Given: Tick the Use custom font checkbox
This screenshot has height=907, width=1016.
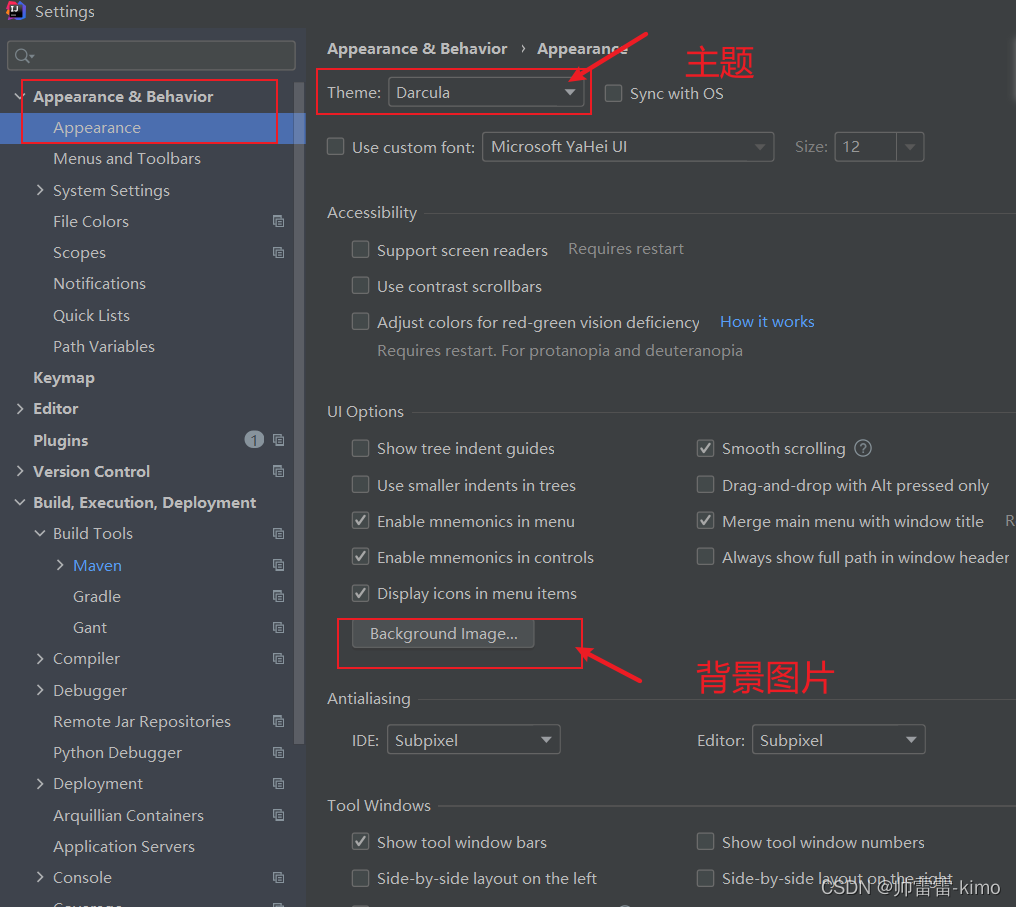Looking at the screenshot, I should 336,146.
